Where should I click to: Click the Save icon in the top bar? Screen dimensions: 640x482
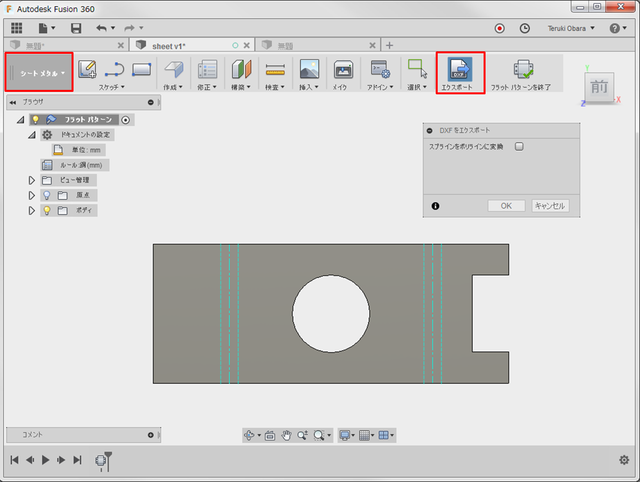click(x=76, y=28)
